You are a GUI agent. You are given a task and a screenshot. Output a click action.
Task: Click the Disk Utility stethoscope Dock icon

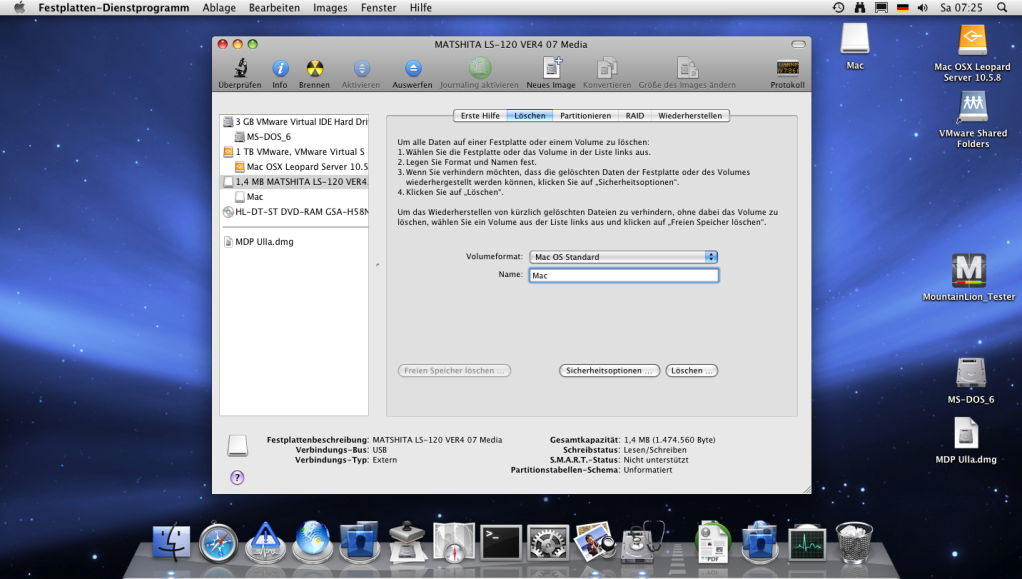click(642, 542)
